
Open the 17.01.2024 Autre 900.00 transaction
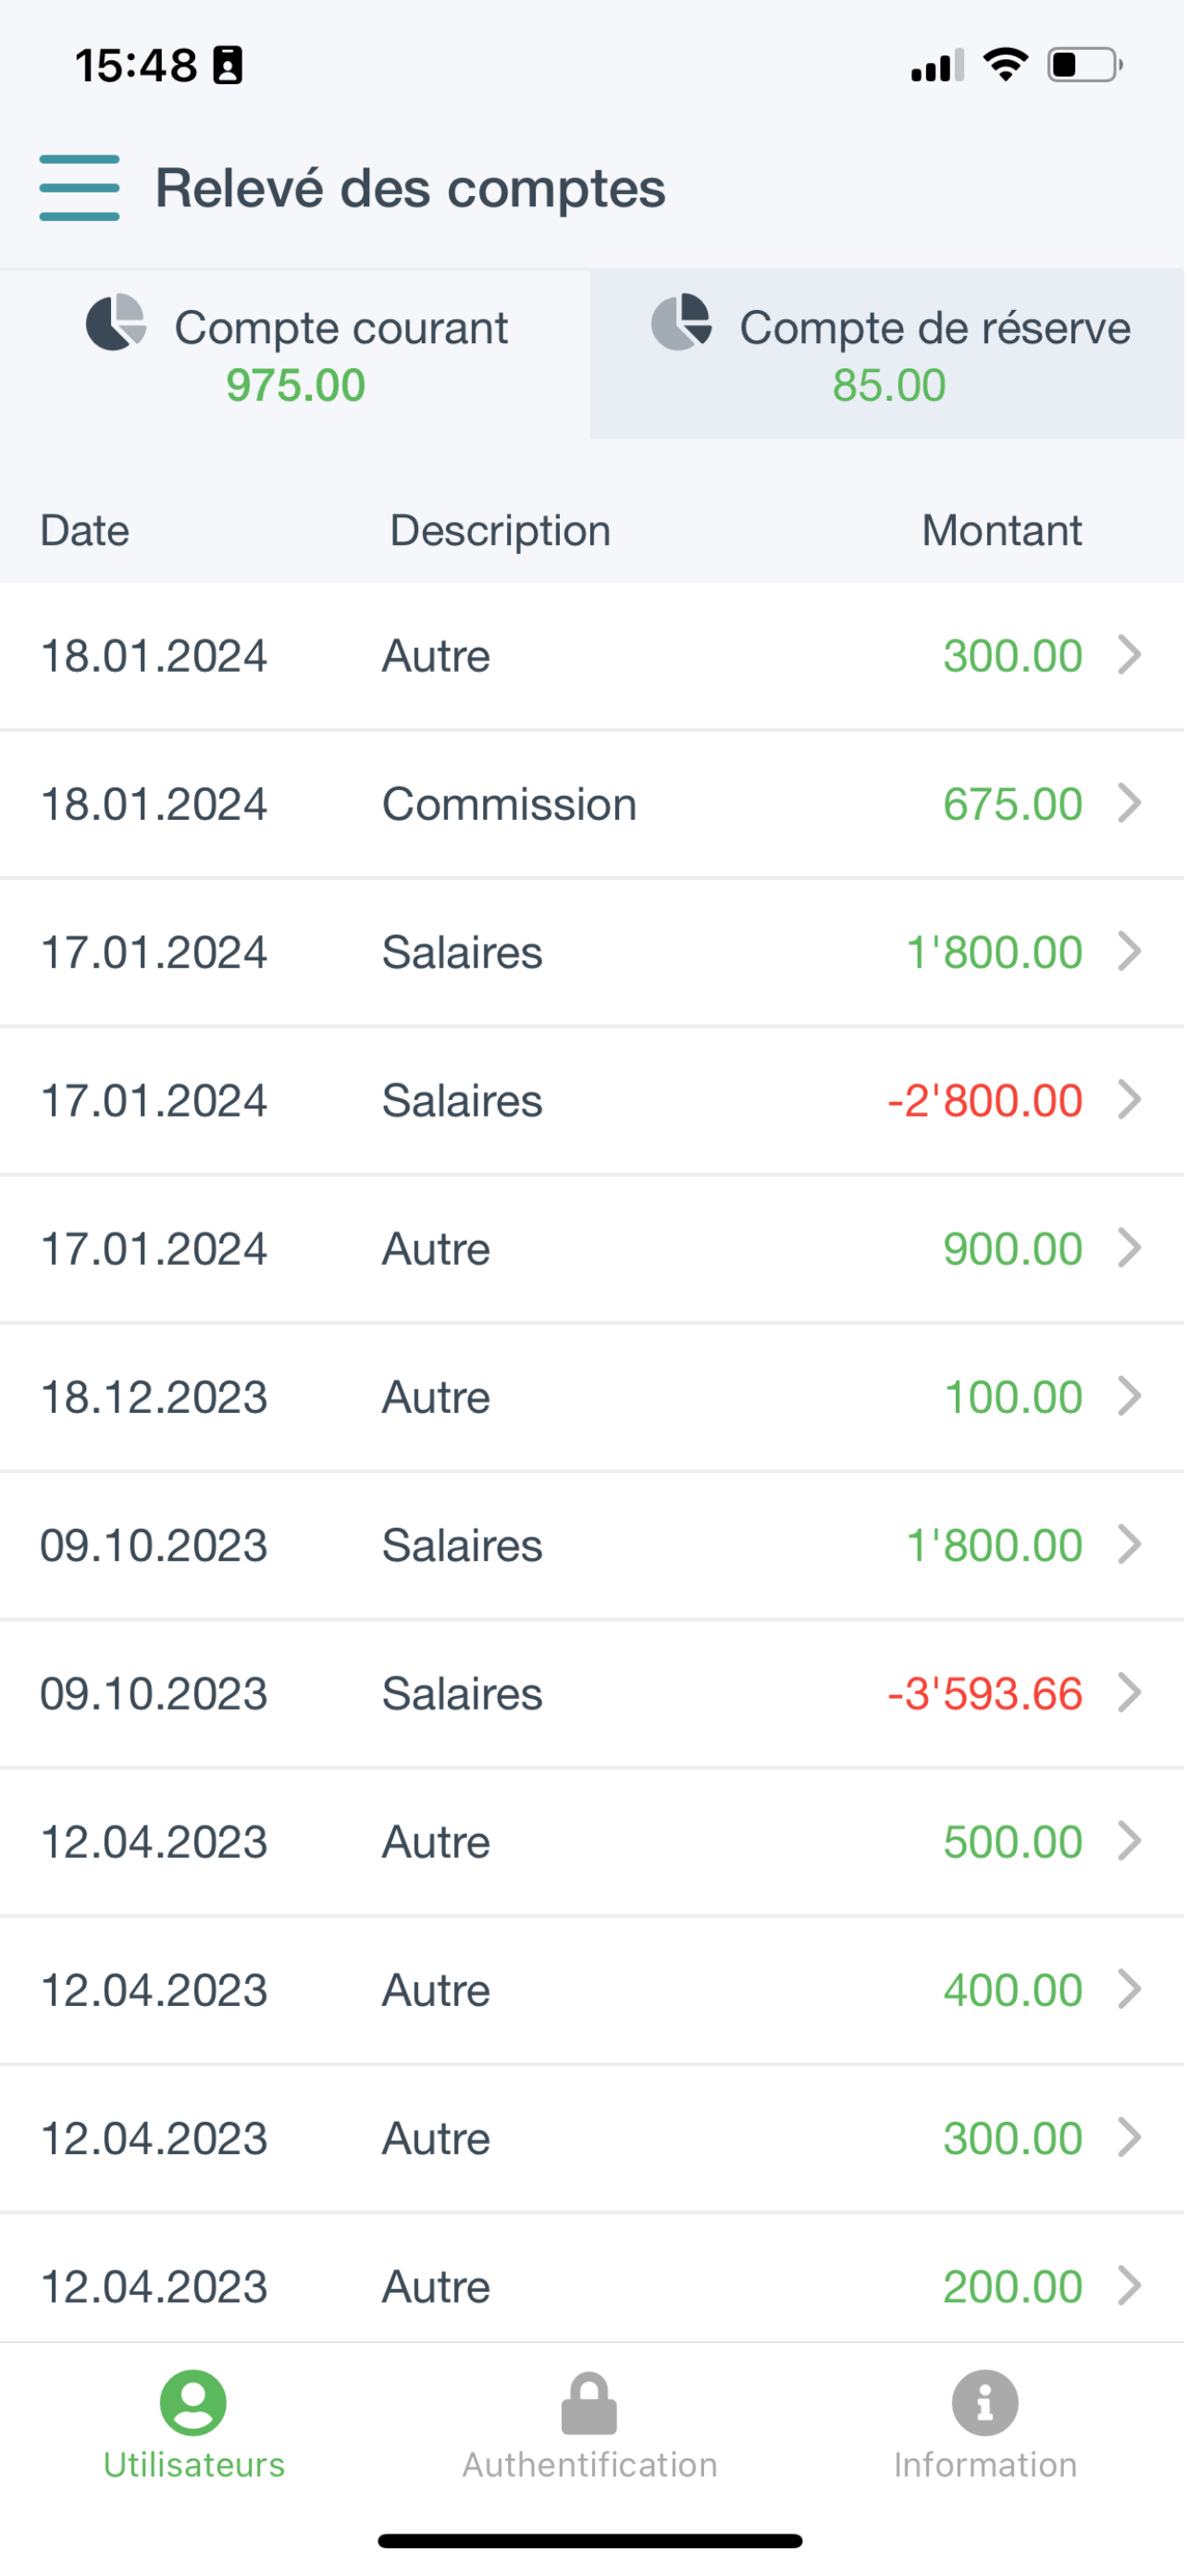click(590, 1249)
